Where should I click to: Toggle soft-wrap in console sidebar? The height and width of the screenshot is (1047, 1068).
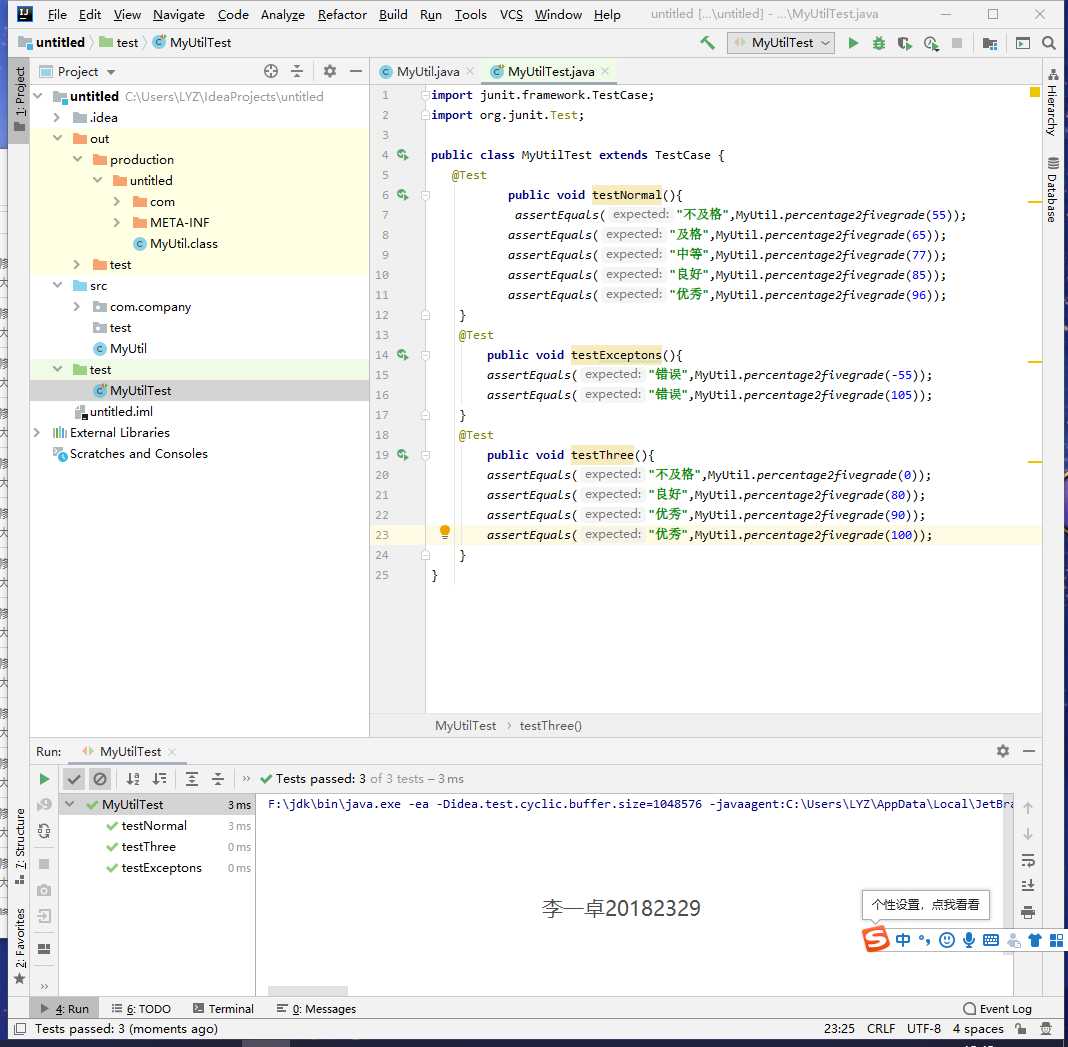tap(1028, 860)
